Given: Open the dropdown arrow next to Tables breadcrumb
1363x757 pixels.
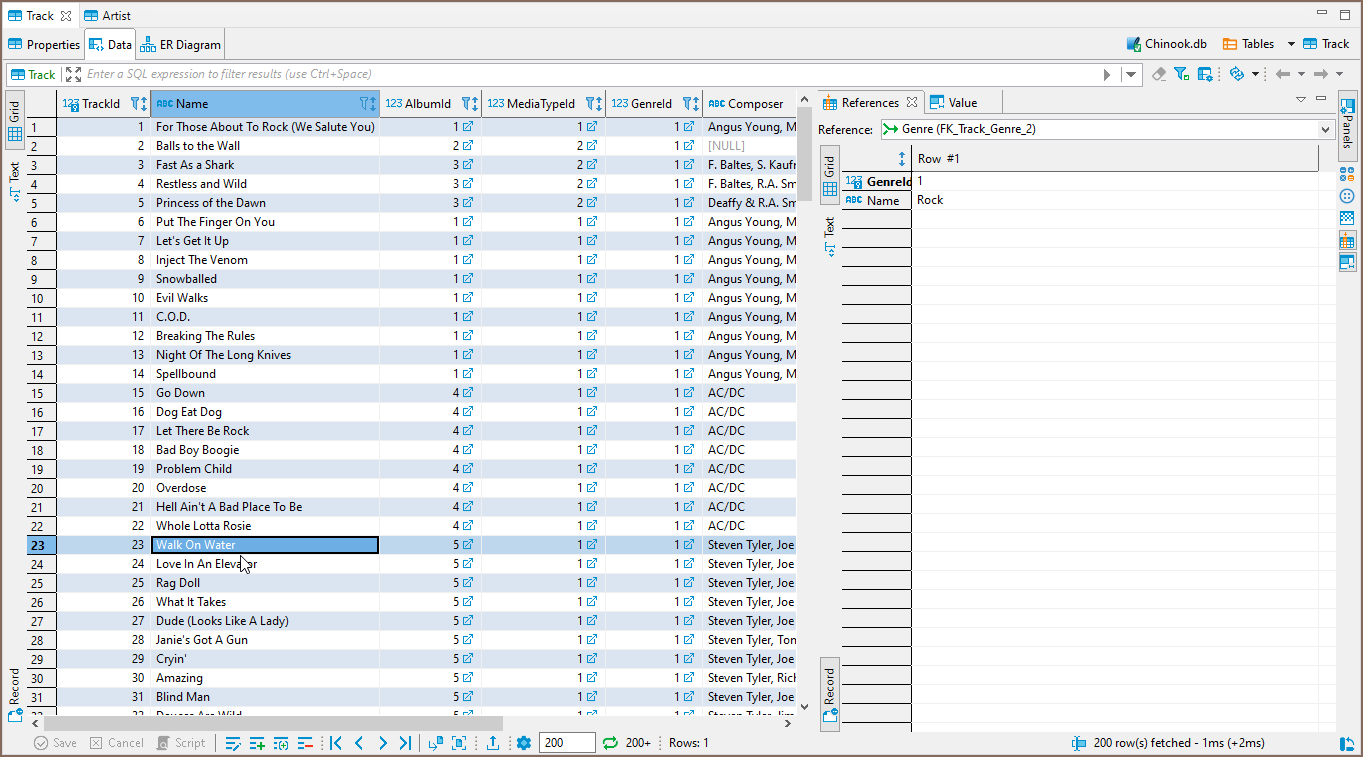Looking at the screenshot, I should click(x=1291, y=44).
